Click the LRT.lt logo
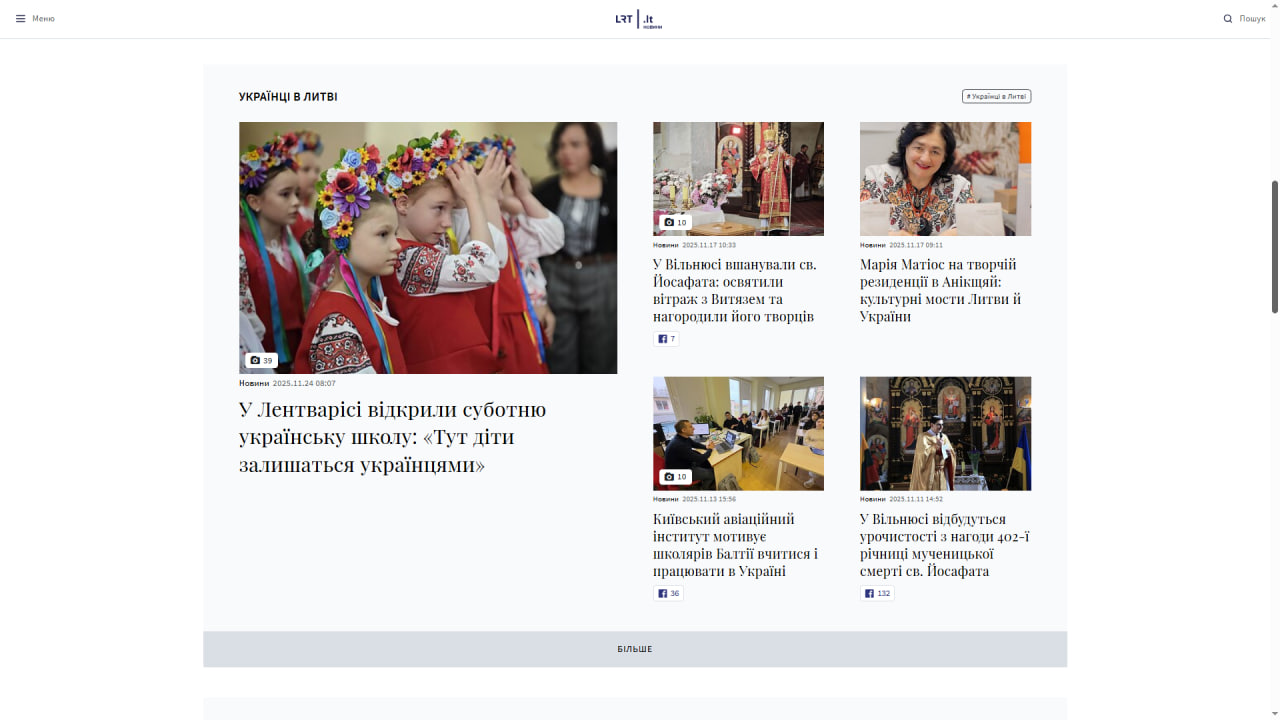Screen dimensions: 1280x720 point(638,19)
